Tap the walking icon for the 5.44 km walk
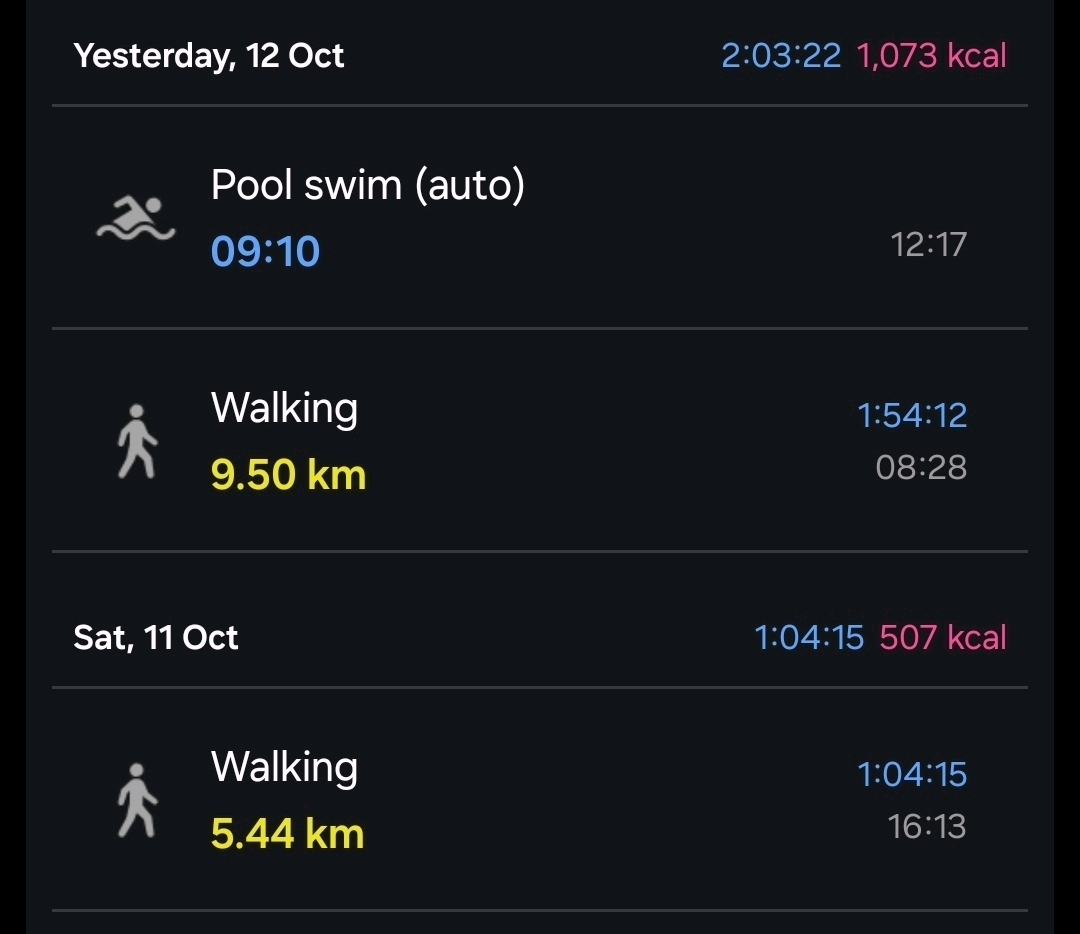 point(137,800)
